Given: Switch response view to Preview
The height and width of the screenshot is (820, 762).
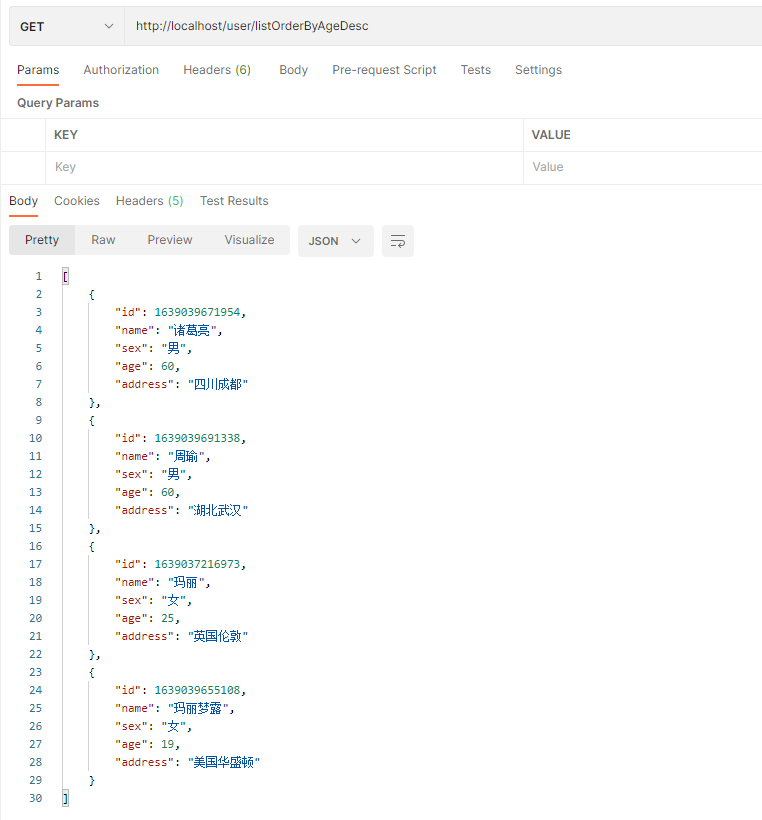Looking at the screenshot, I should coord(170,240).
